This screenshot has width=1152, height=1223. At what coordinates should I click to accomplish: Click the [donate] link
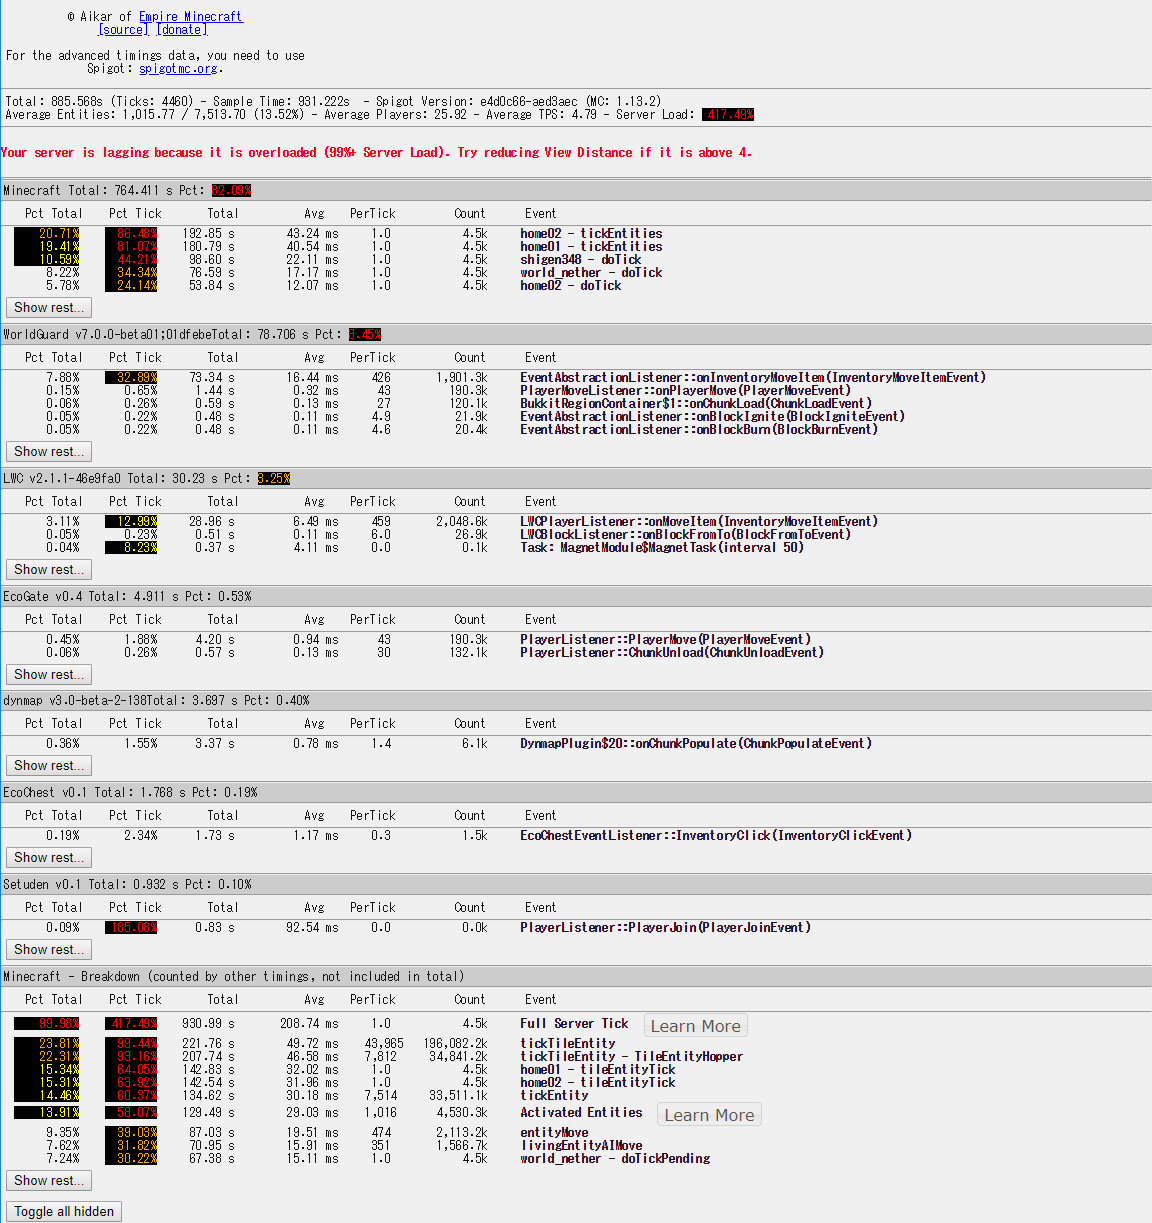181,30
